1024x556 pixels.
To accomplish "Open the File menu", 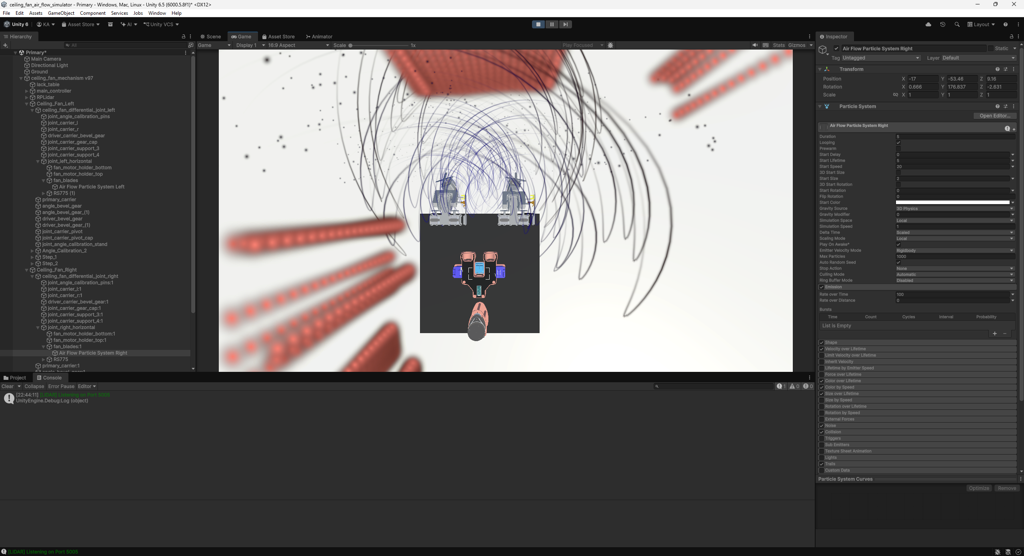I will pos(7,13).
